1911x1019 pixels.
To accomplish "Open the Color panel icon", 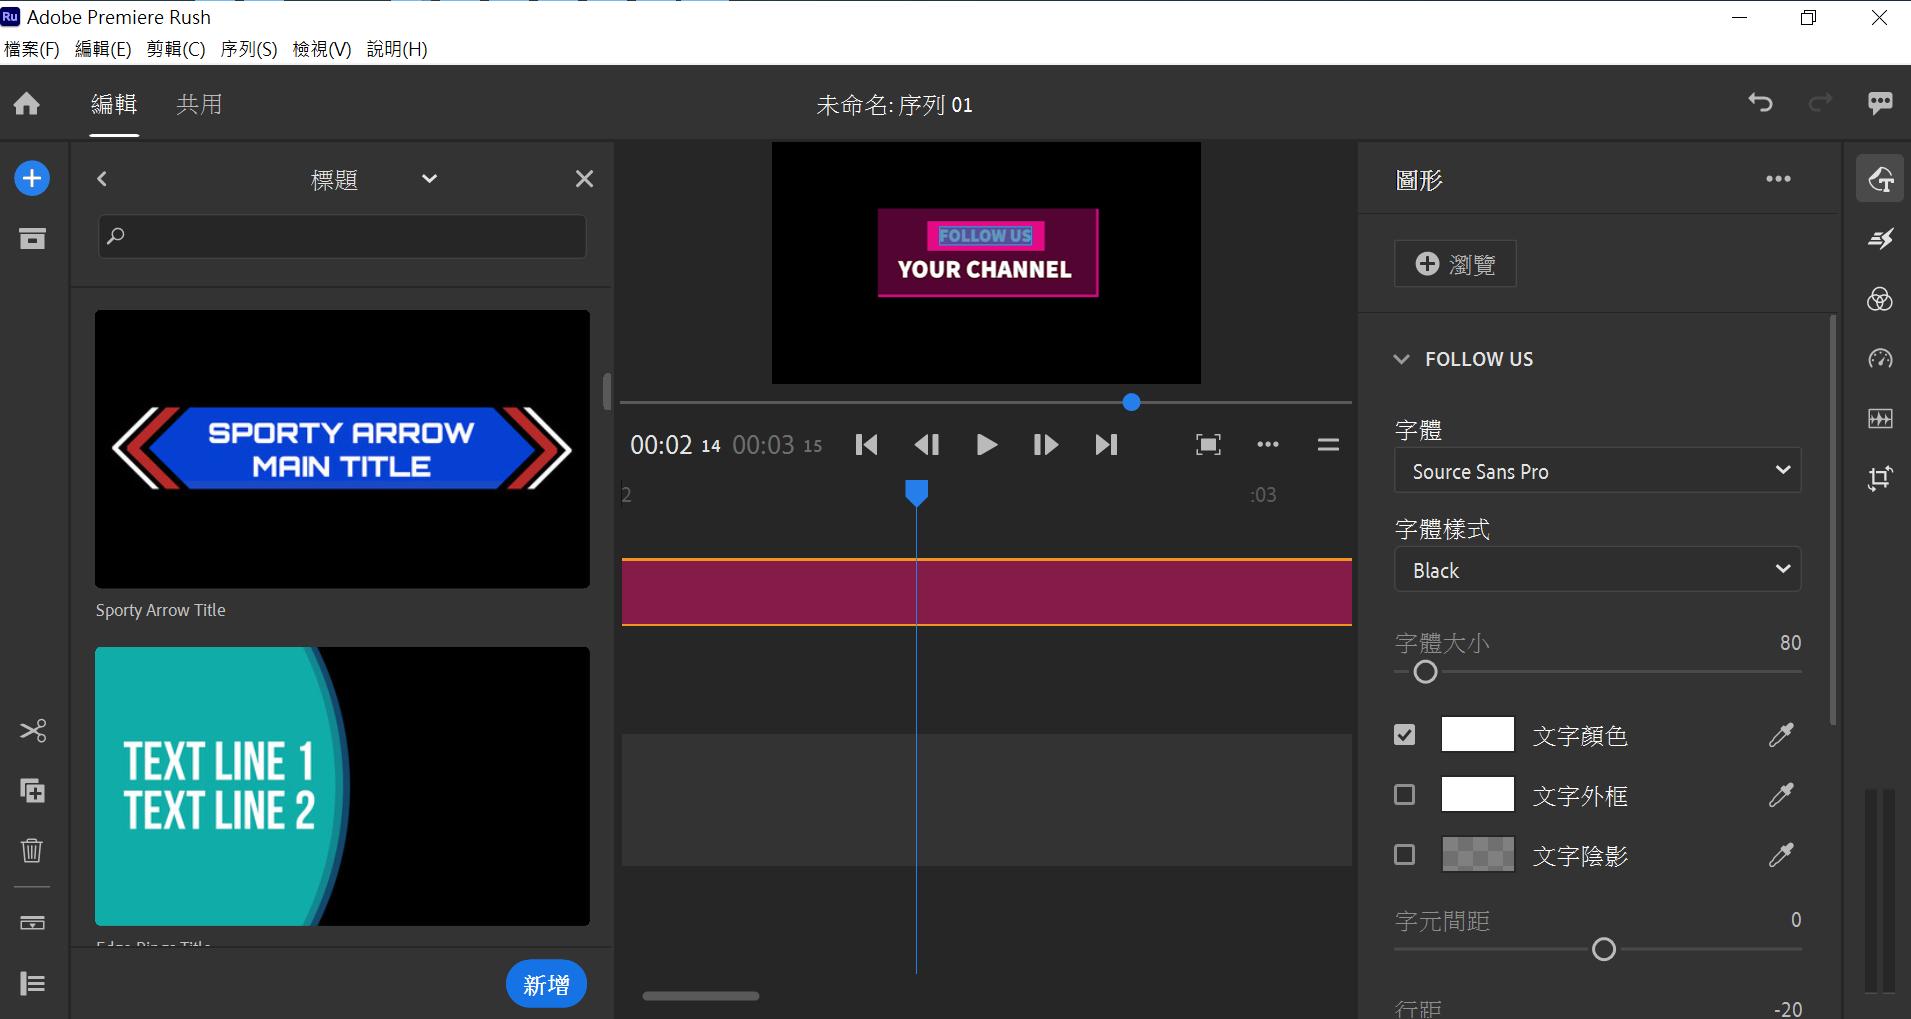I will click(x=1880, y=299).
